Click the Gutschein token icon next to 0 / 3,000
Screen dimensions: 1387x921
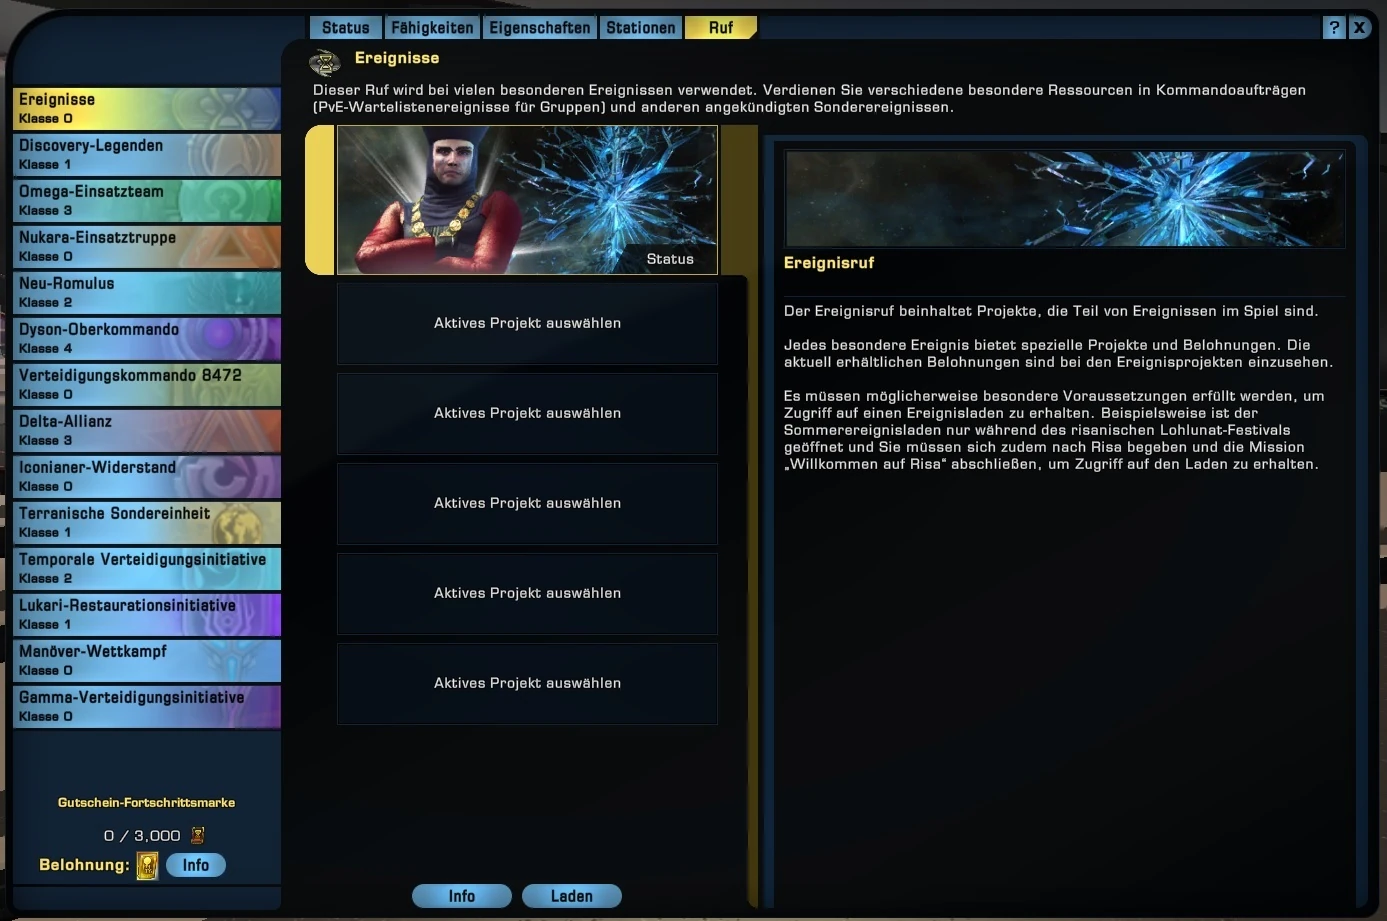pyautogui.click(x=198, y=835)
